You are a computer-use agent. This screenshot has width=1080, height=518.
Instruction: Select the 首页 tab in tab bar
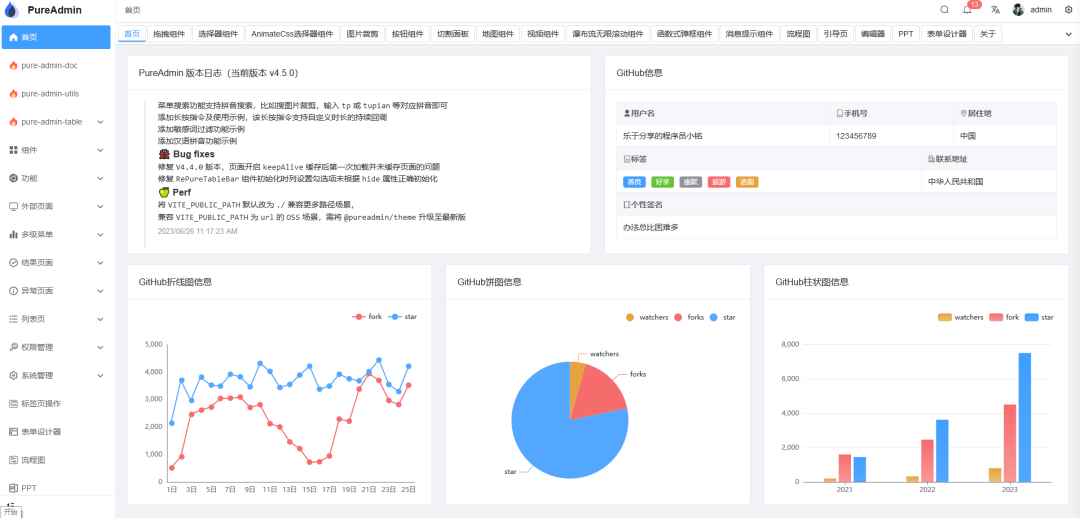pos(132,34)
